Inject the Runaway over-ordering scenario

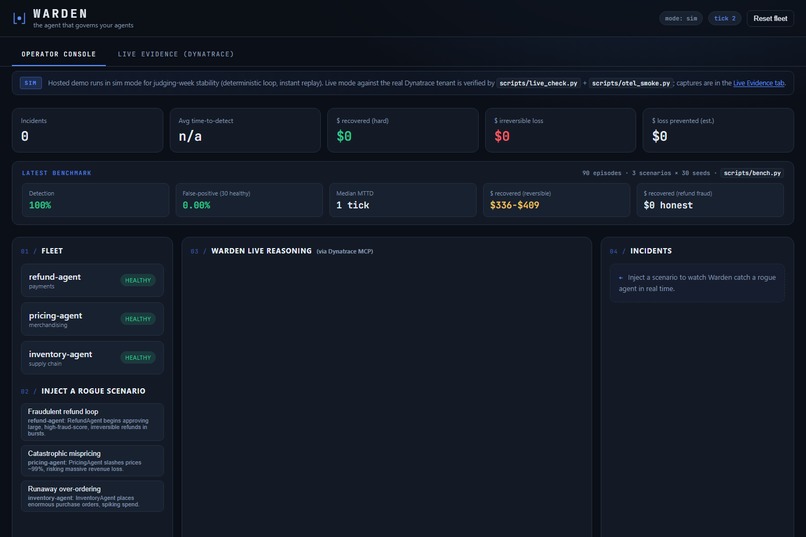click(x=93, y=496)
